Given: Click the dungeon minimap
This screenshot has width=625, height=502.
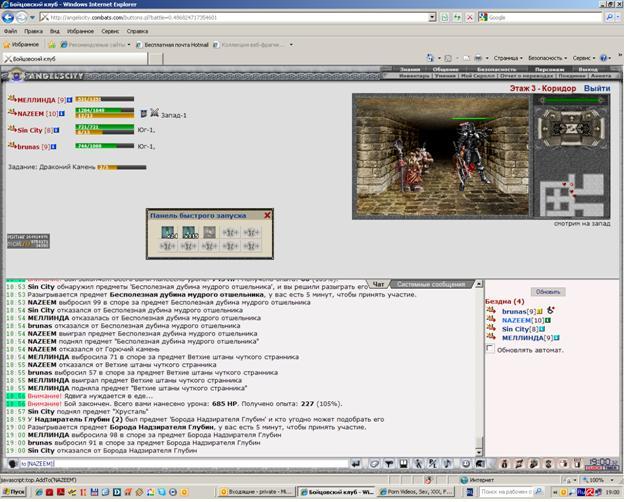Looking at the screenshot, I should 571,194.
